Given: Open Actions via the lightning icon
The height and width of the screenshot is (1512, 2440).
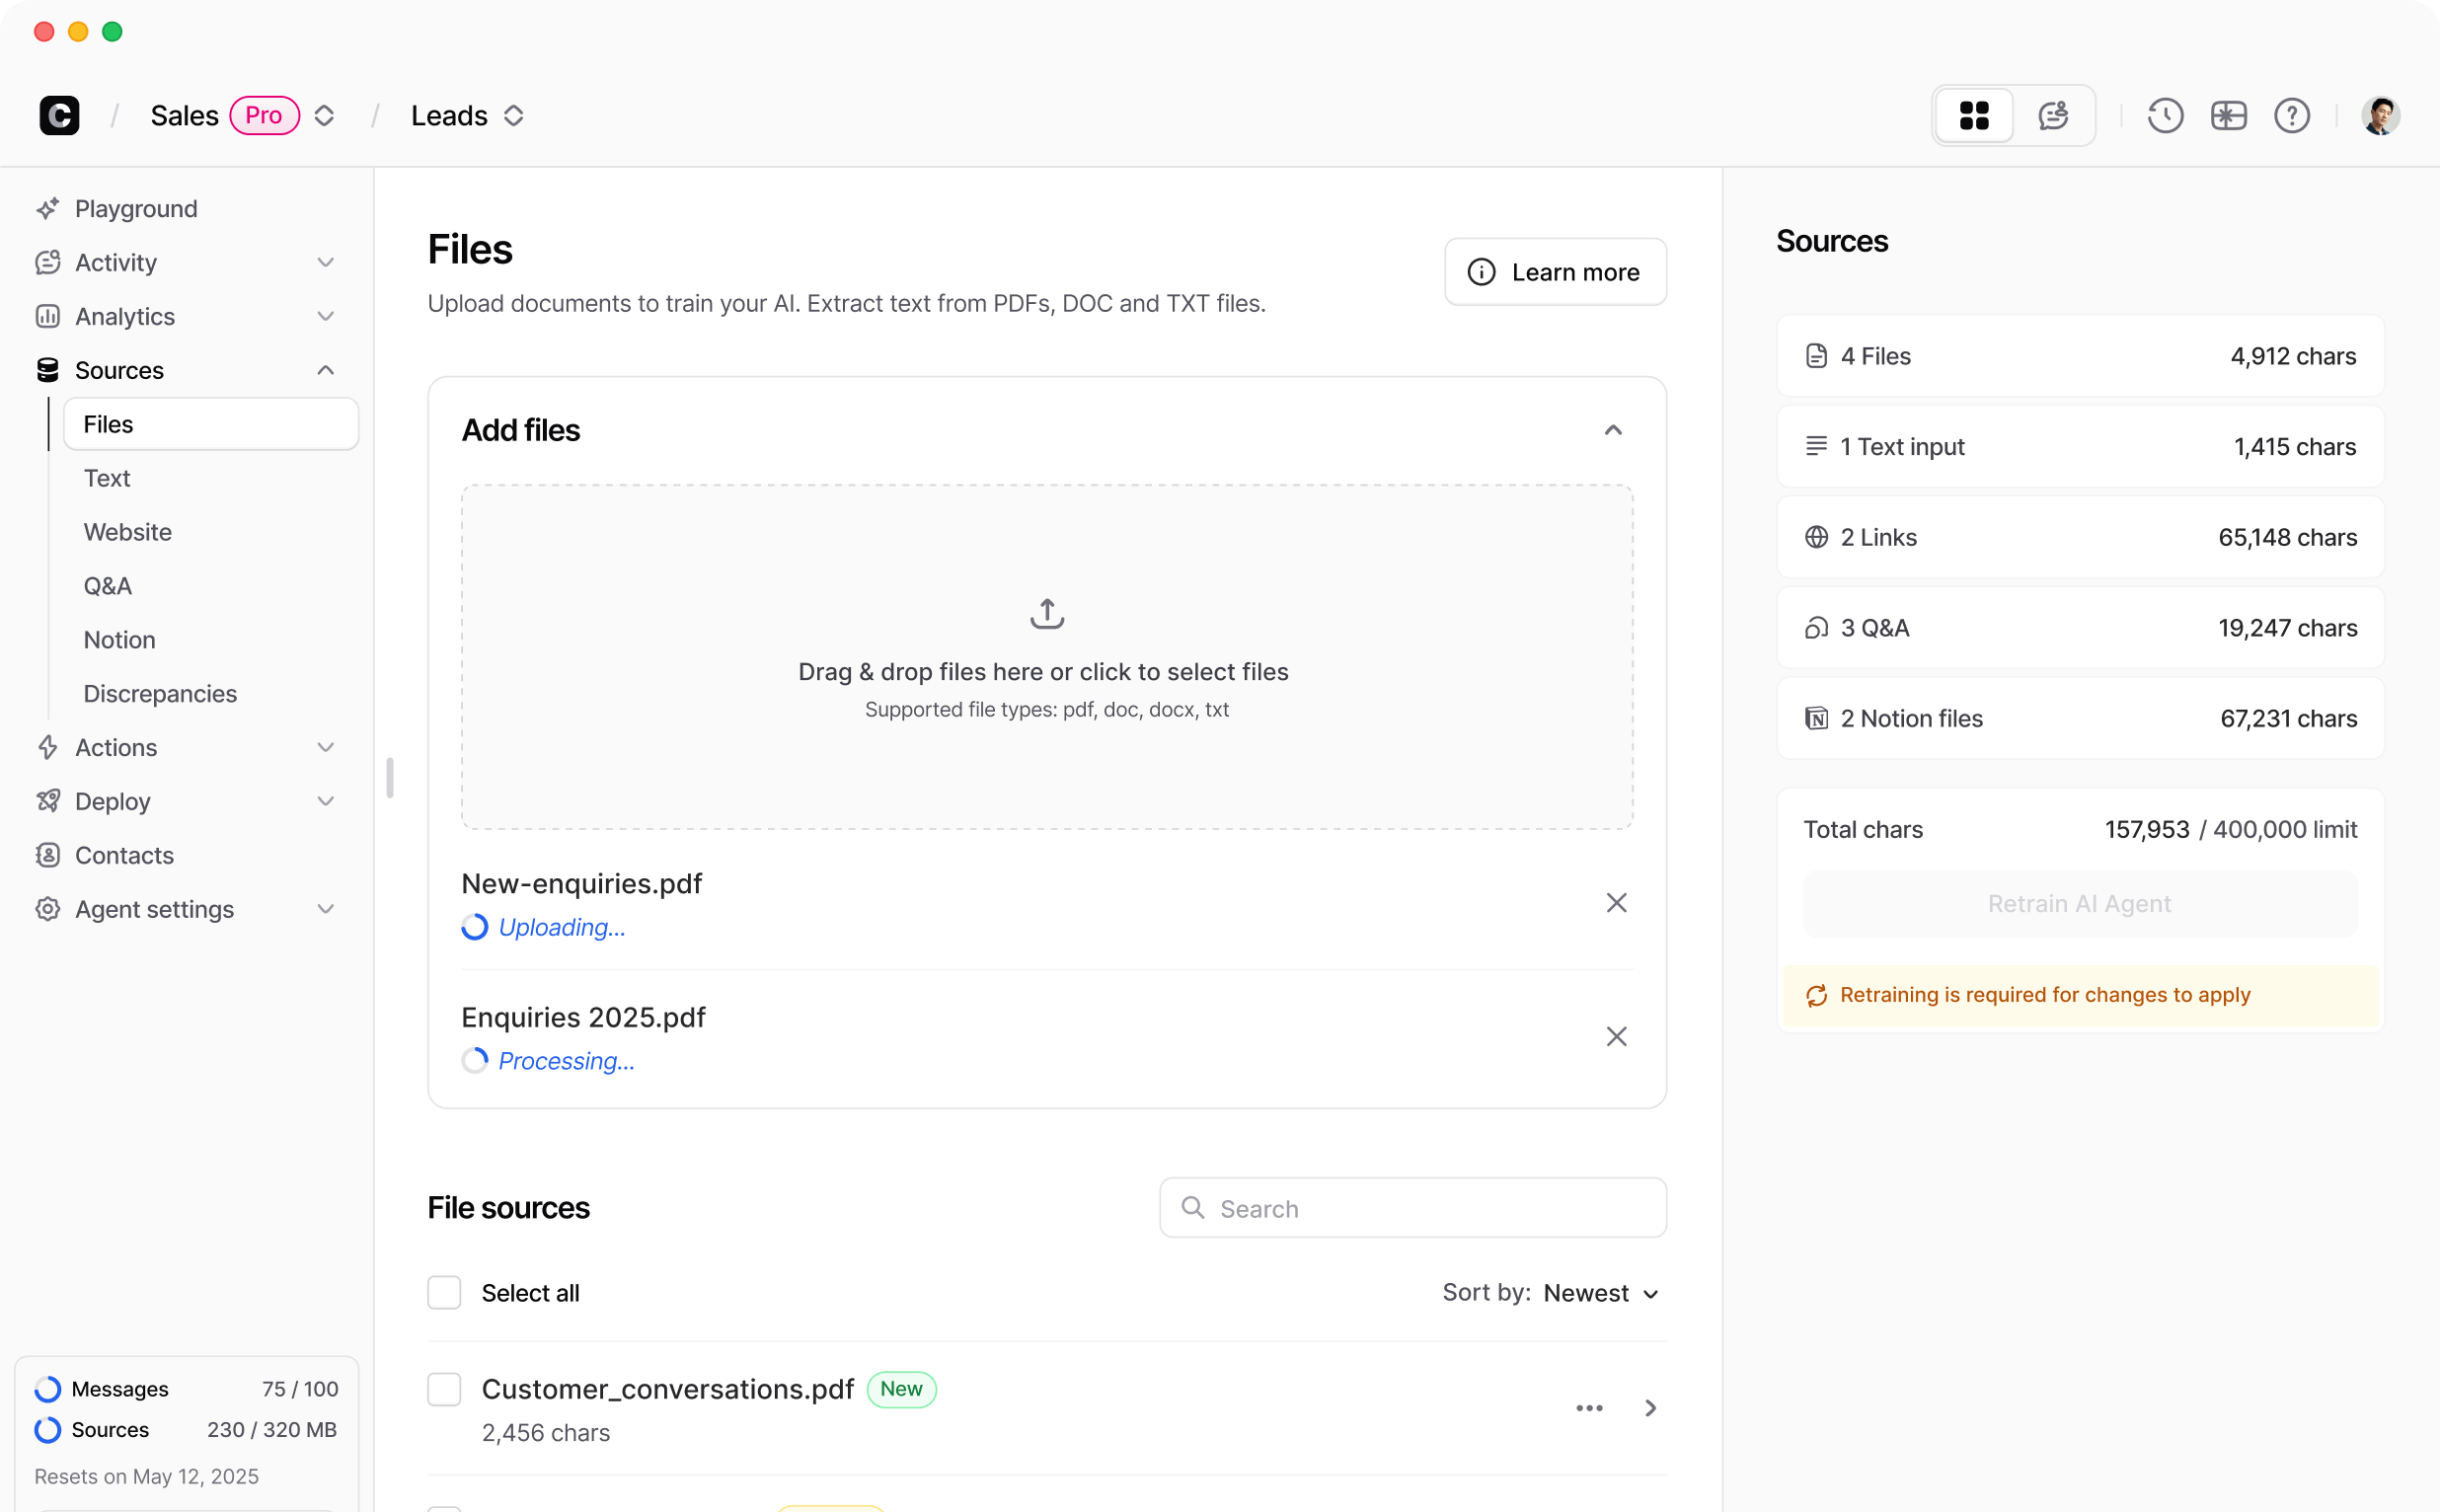Looking at the screenshot, I should click(47, 747).
